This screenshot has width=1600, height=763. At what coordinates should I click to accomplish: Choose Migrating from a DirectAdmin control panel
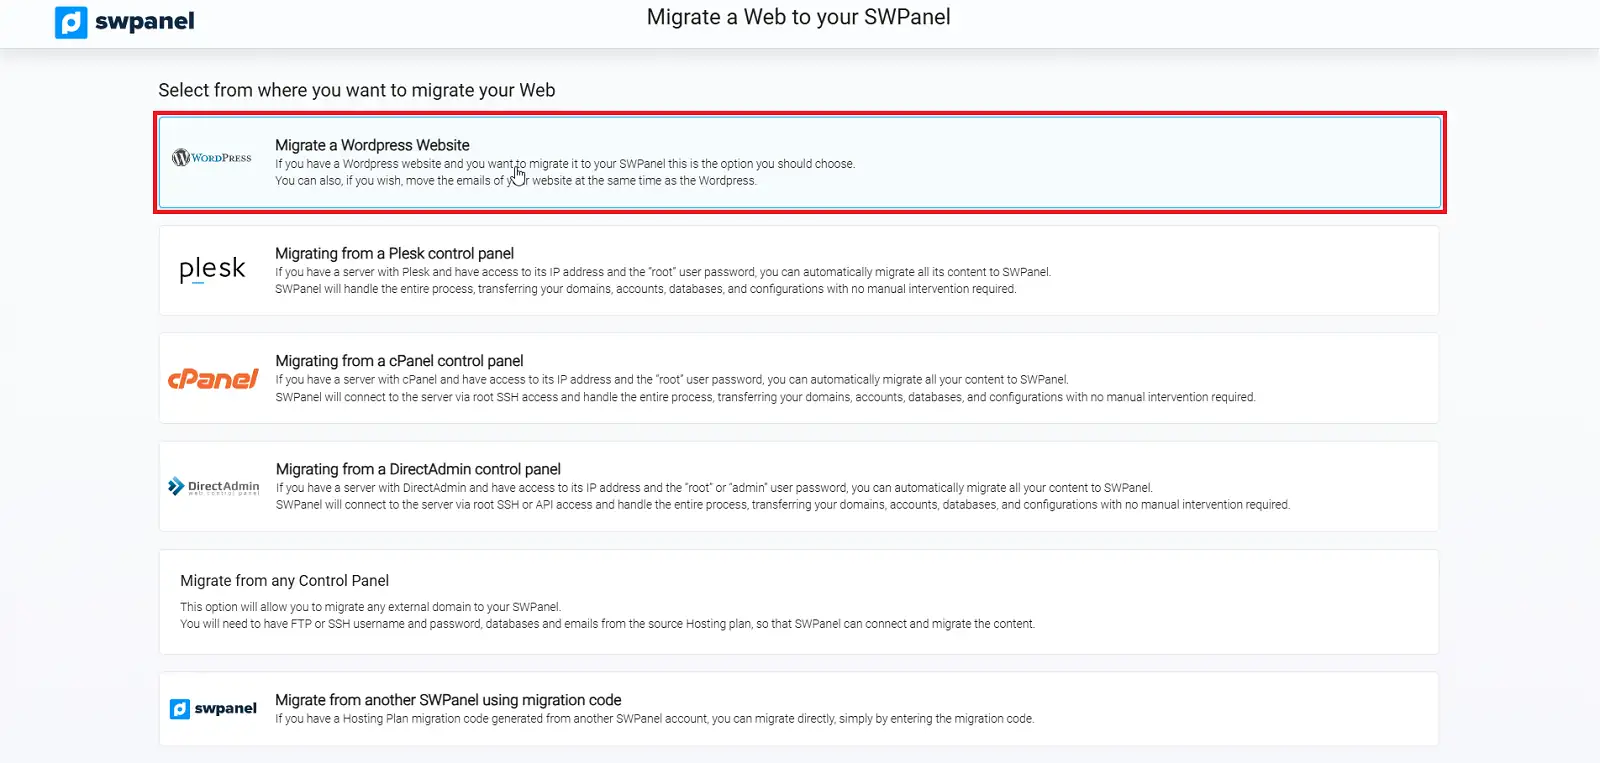click(x=799, y=486)
